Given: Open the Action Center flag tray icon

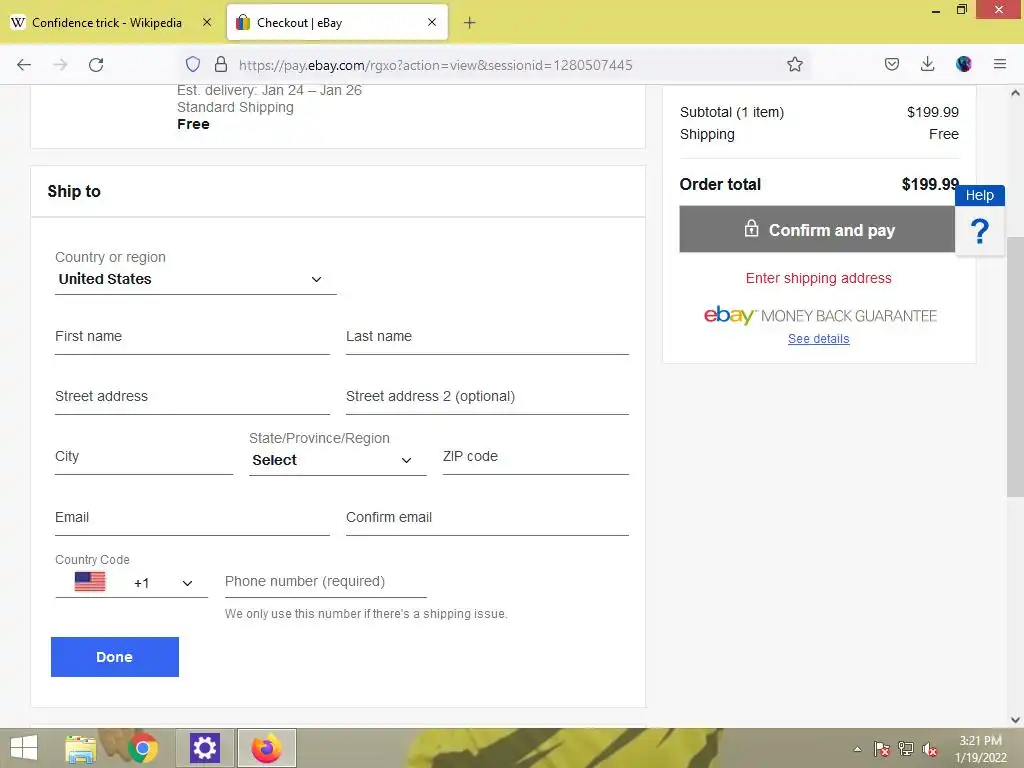Looking at the screenshot, I should pos(882,749).
